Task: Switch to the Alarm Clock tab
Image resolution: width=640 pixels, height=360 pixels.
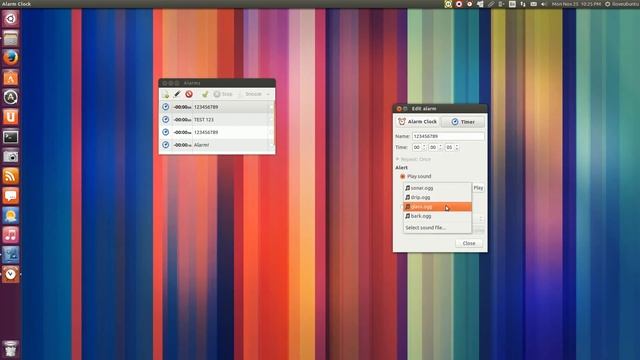Action: click(x=418, y=122)
